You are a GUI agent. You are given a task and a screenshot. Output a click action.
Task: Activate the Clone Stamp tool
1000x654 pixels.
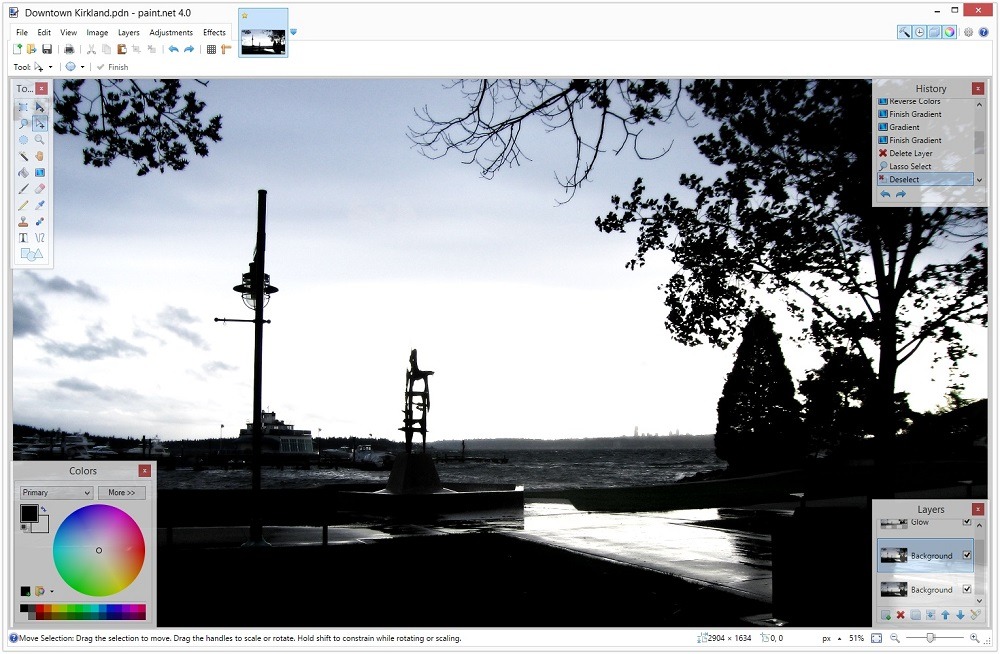[23, 220]
